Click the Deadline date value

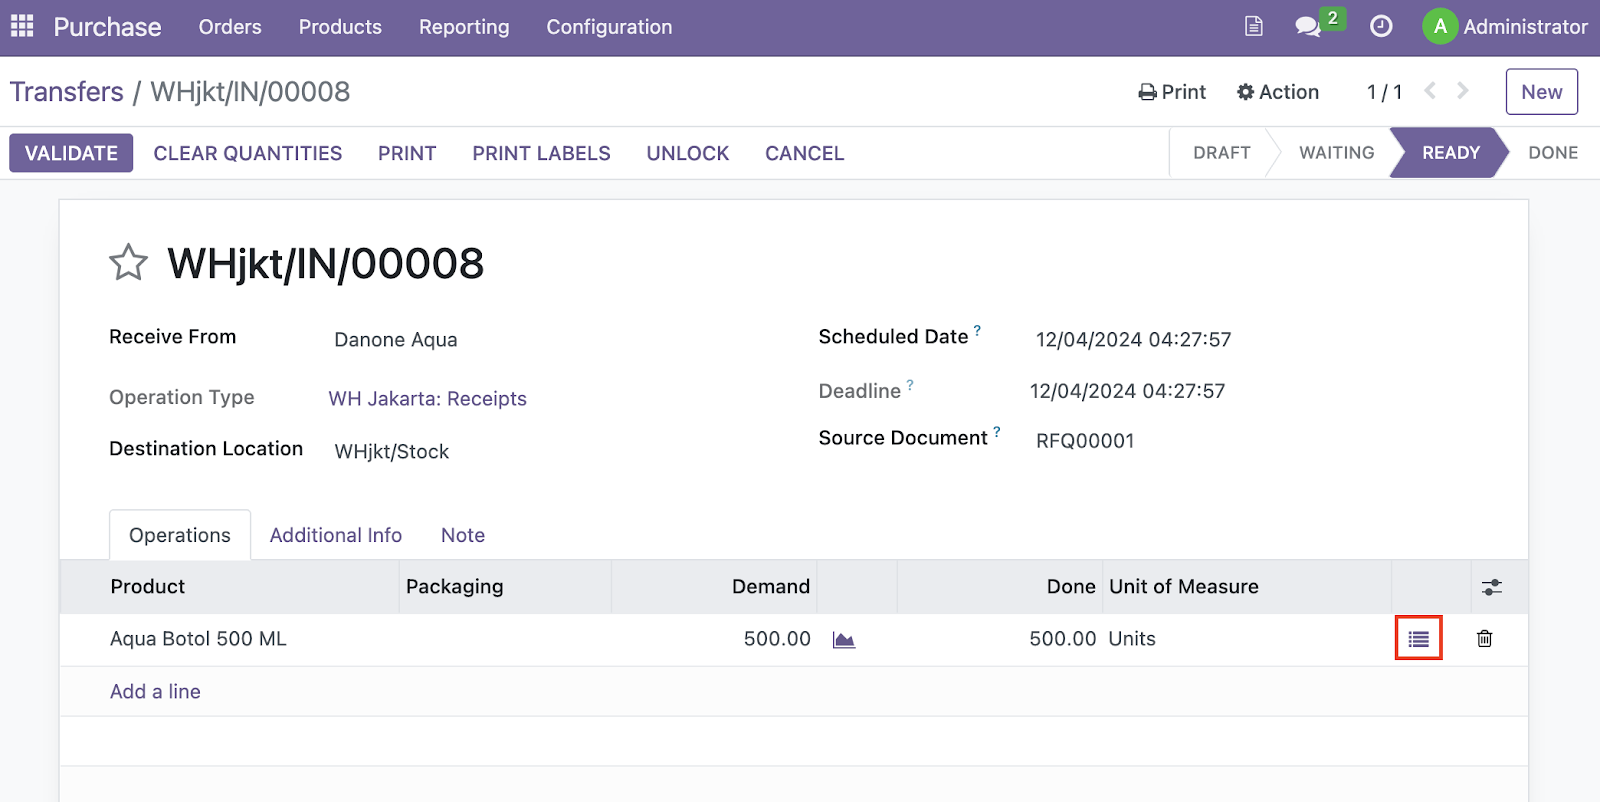click(1127, 391)
